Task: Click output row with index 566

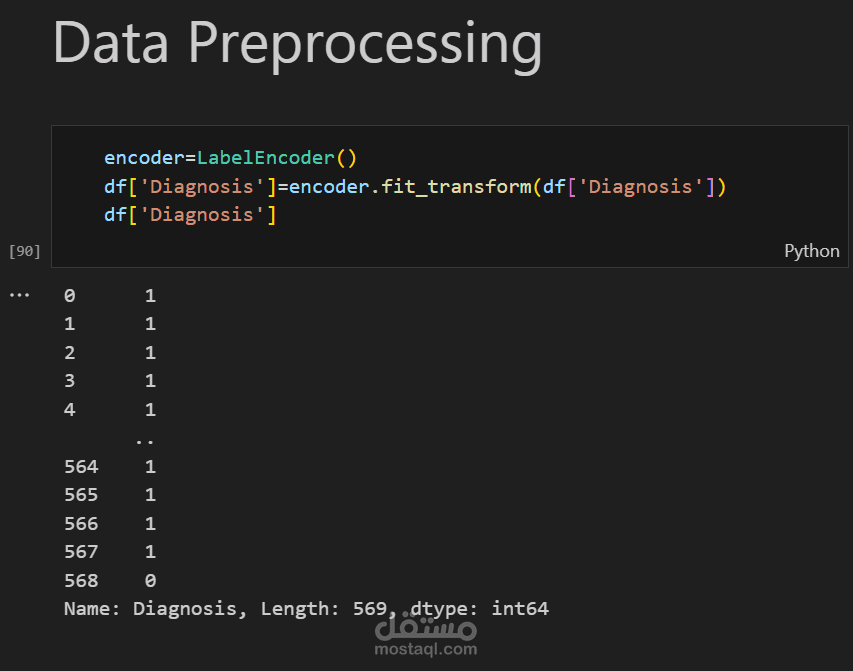Action: (110, 524)
